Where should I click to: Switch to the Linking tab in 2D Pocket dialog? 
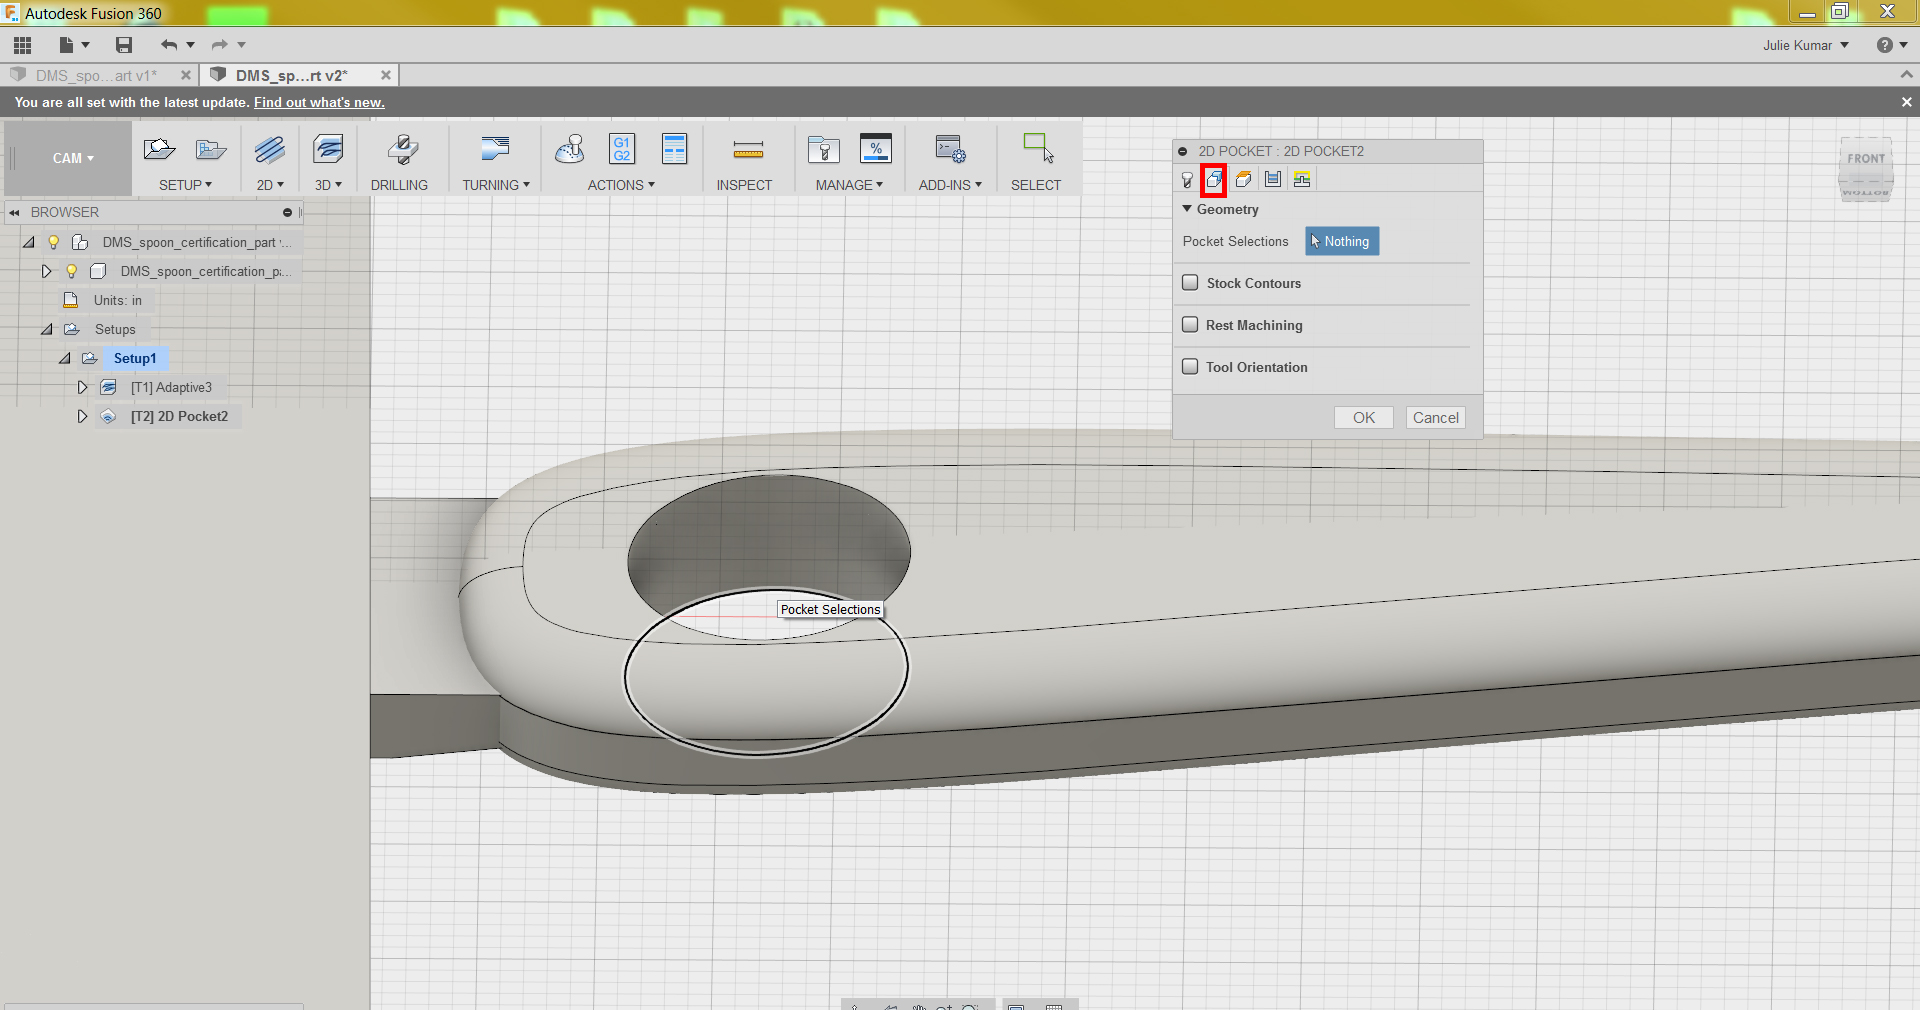click(x=1301, y=180)
